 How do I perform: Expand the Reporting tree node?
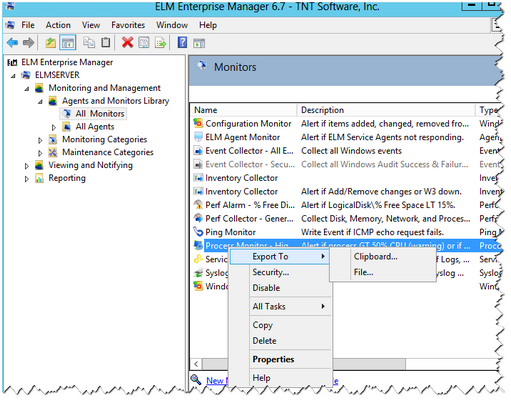click(x=27, y=179)
